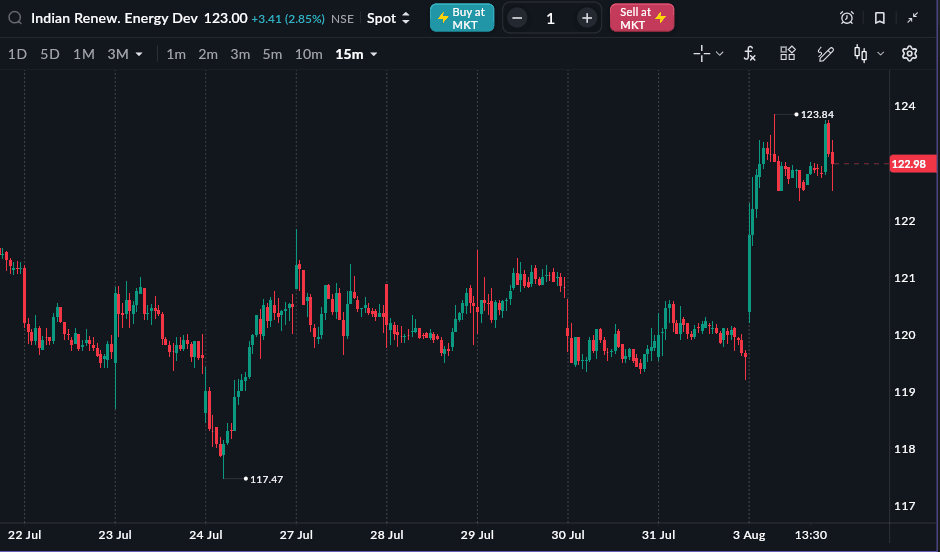Open chart layout templates icon

[x=788, y=54]
